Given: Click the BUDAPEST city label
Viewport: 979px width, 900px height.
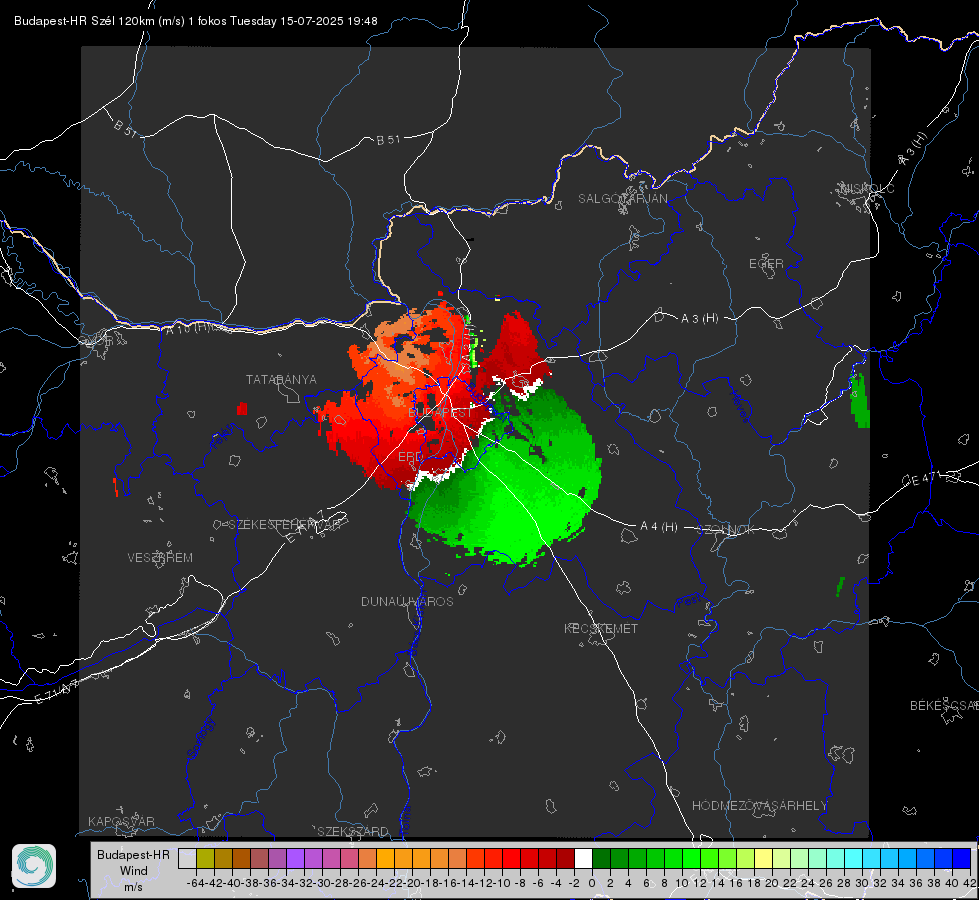Looking at the screenshot, I should coord(440,413).
